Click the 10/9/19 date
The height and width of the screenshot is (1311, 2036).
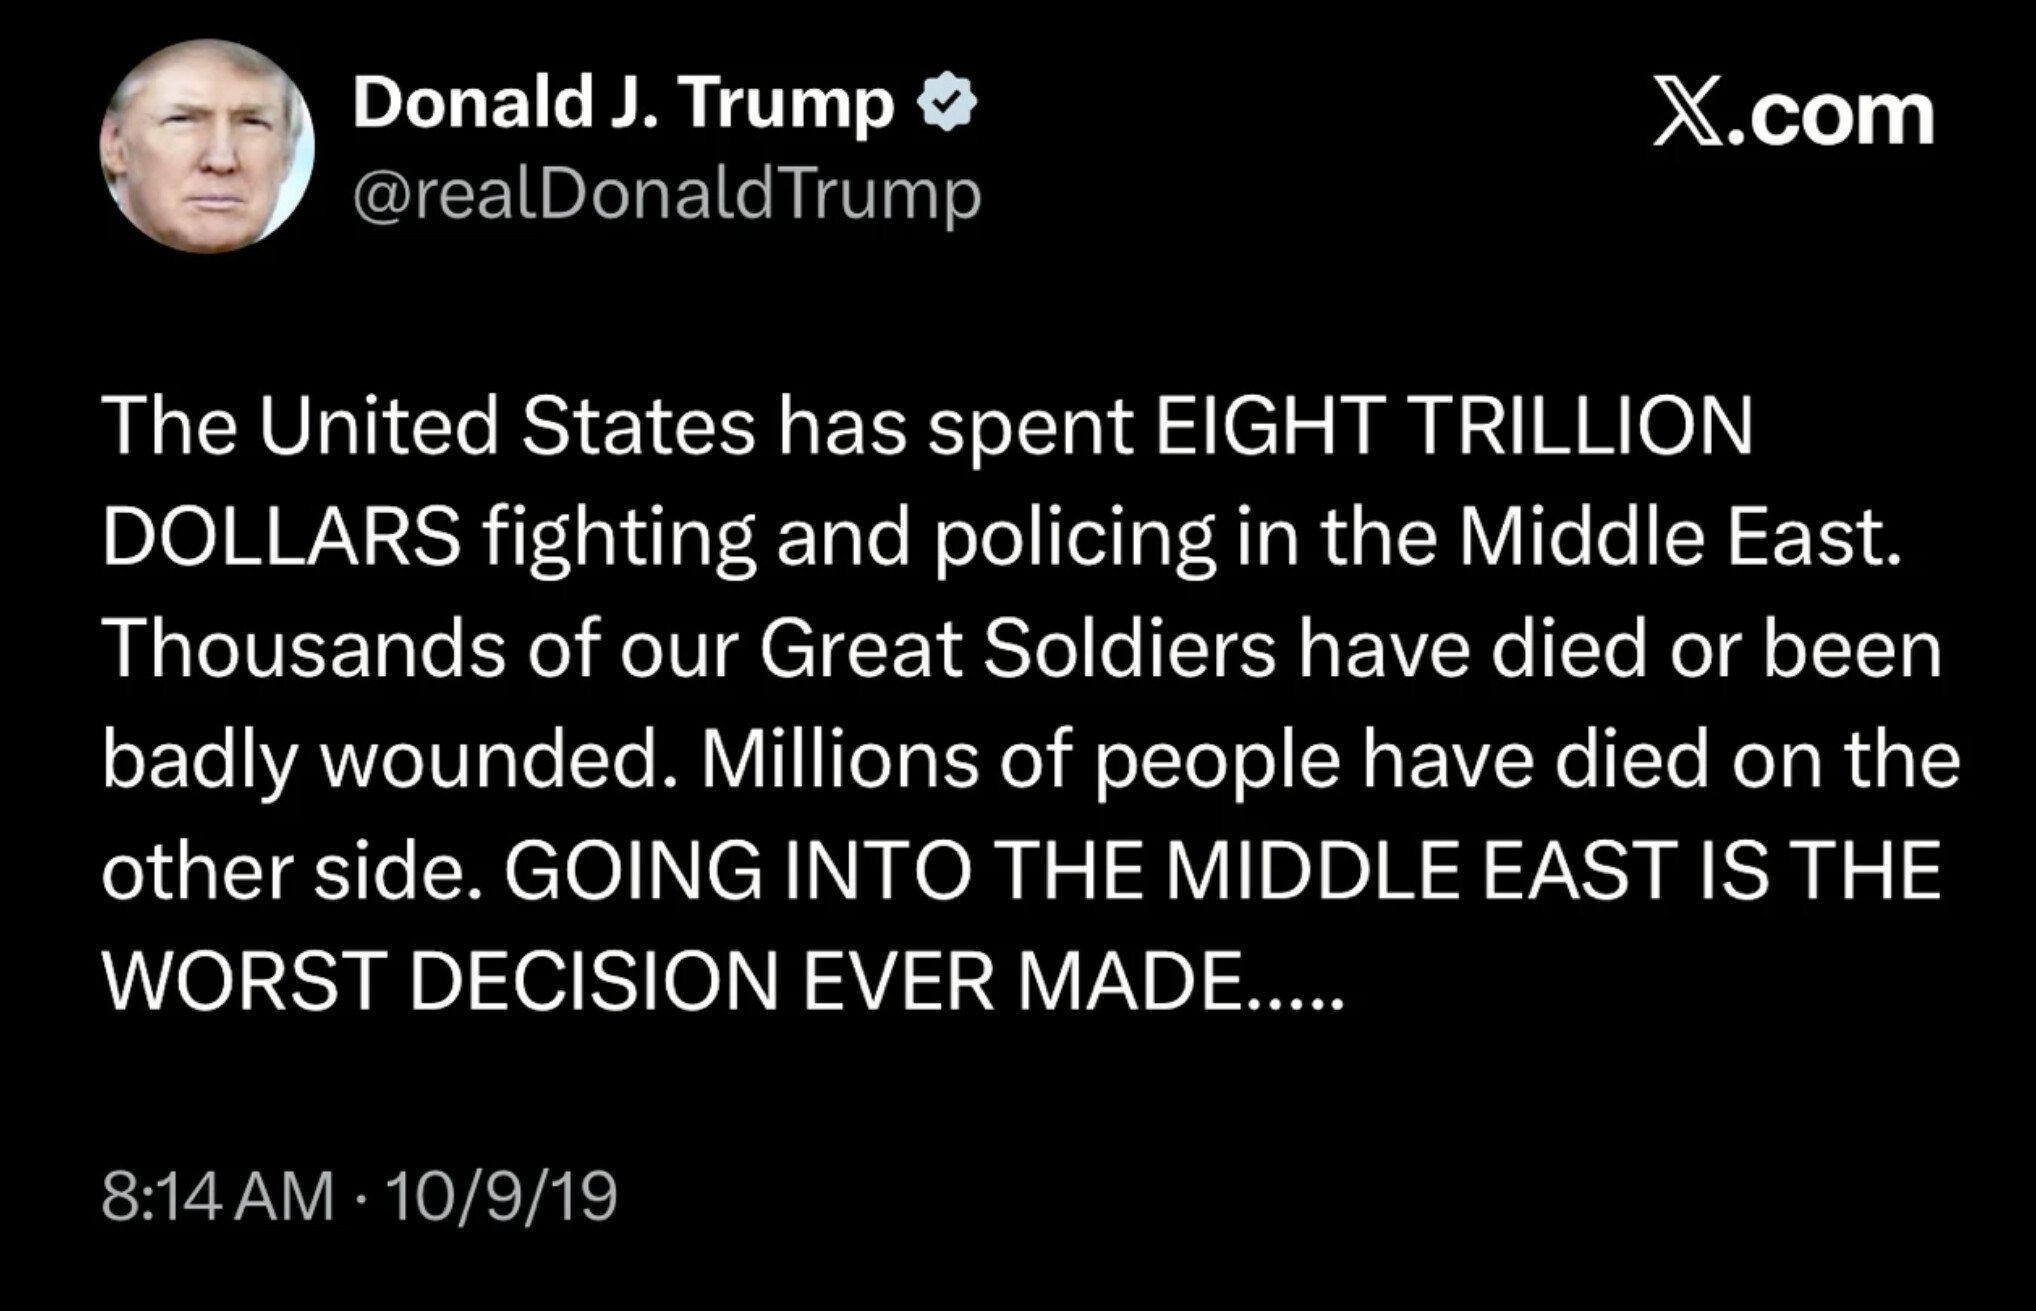pos(501,1196)
